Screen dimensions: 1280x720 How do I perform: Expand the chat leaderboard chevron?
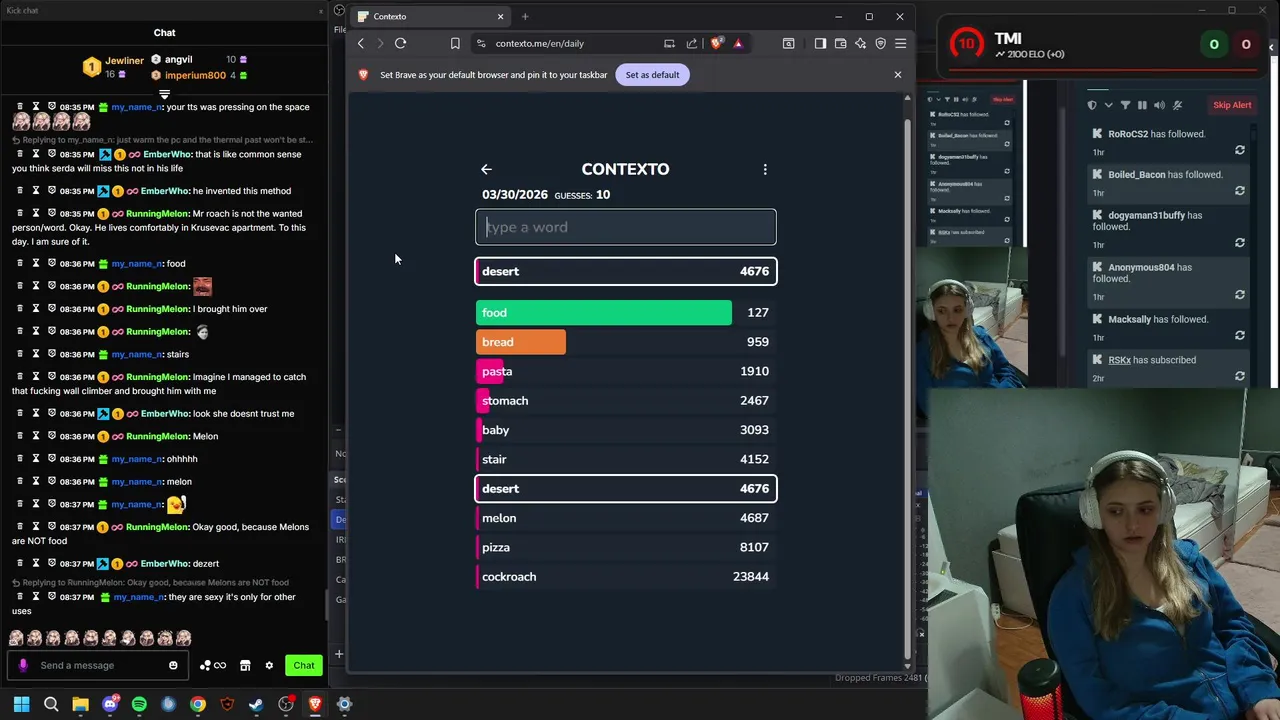pos(164,94)
